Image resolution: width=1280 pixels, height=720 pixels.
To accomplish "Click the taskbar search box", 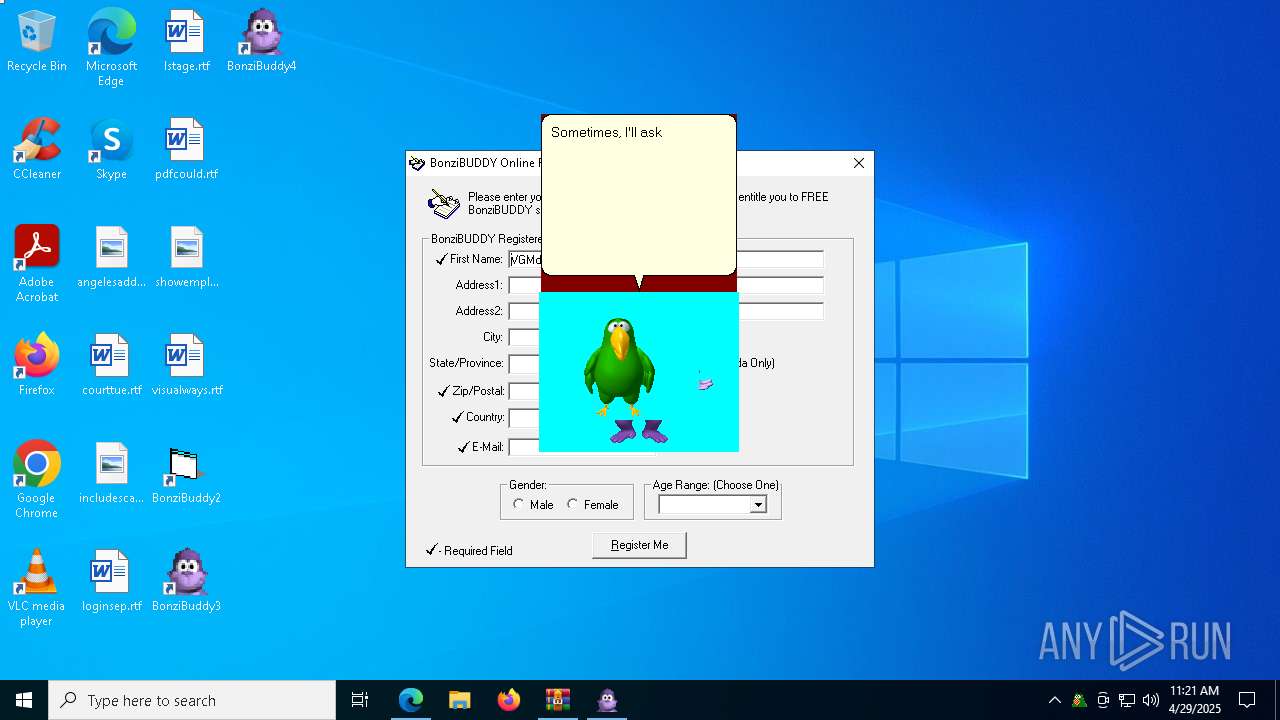I will click(192, 700).
